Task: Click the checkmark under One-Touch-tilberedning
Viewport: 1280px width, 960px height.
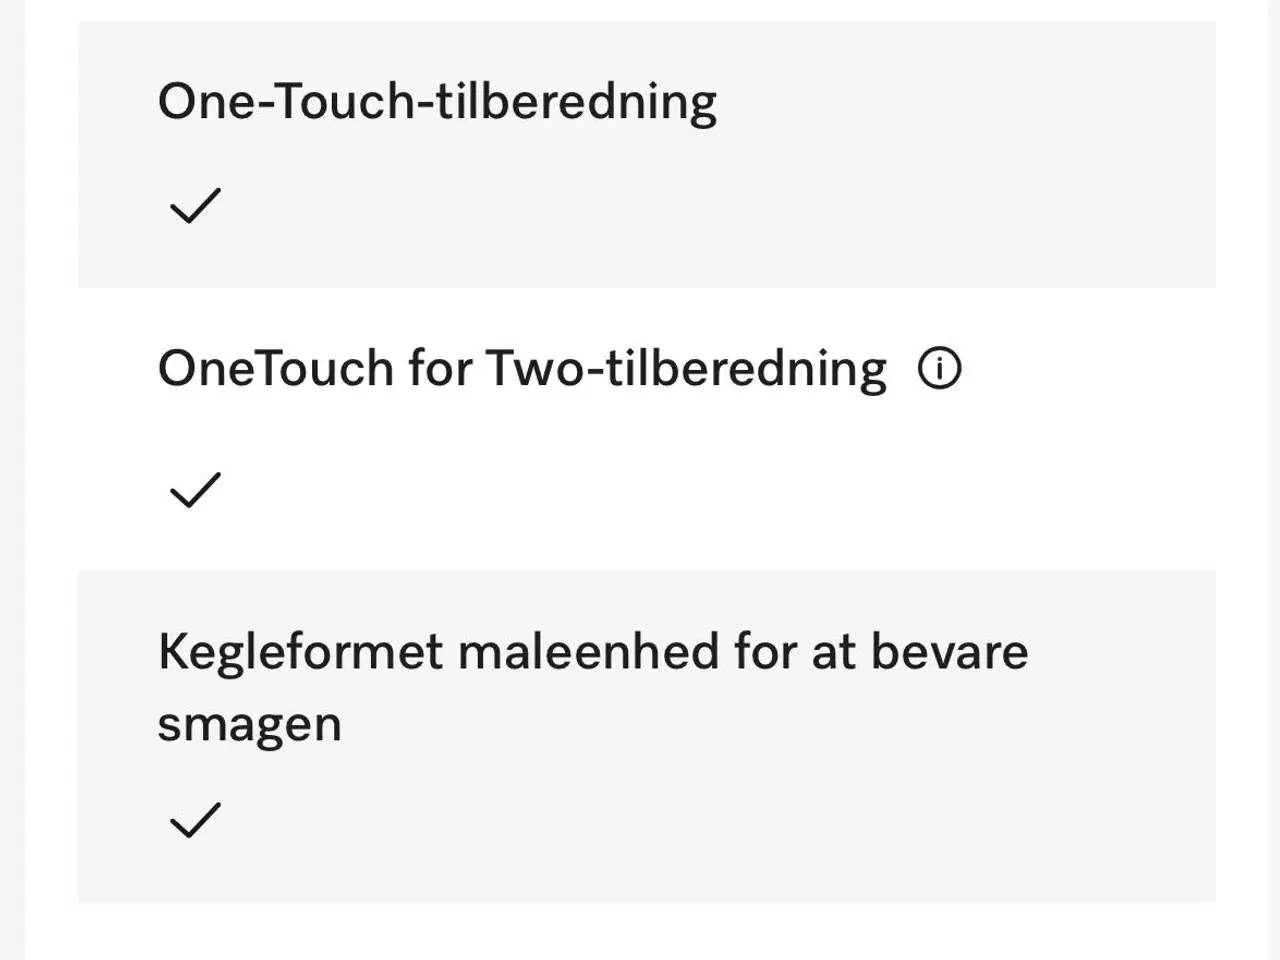Action: click(195, 205)
